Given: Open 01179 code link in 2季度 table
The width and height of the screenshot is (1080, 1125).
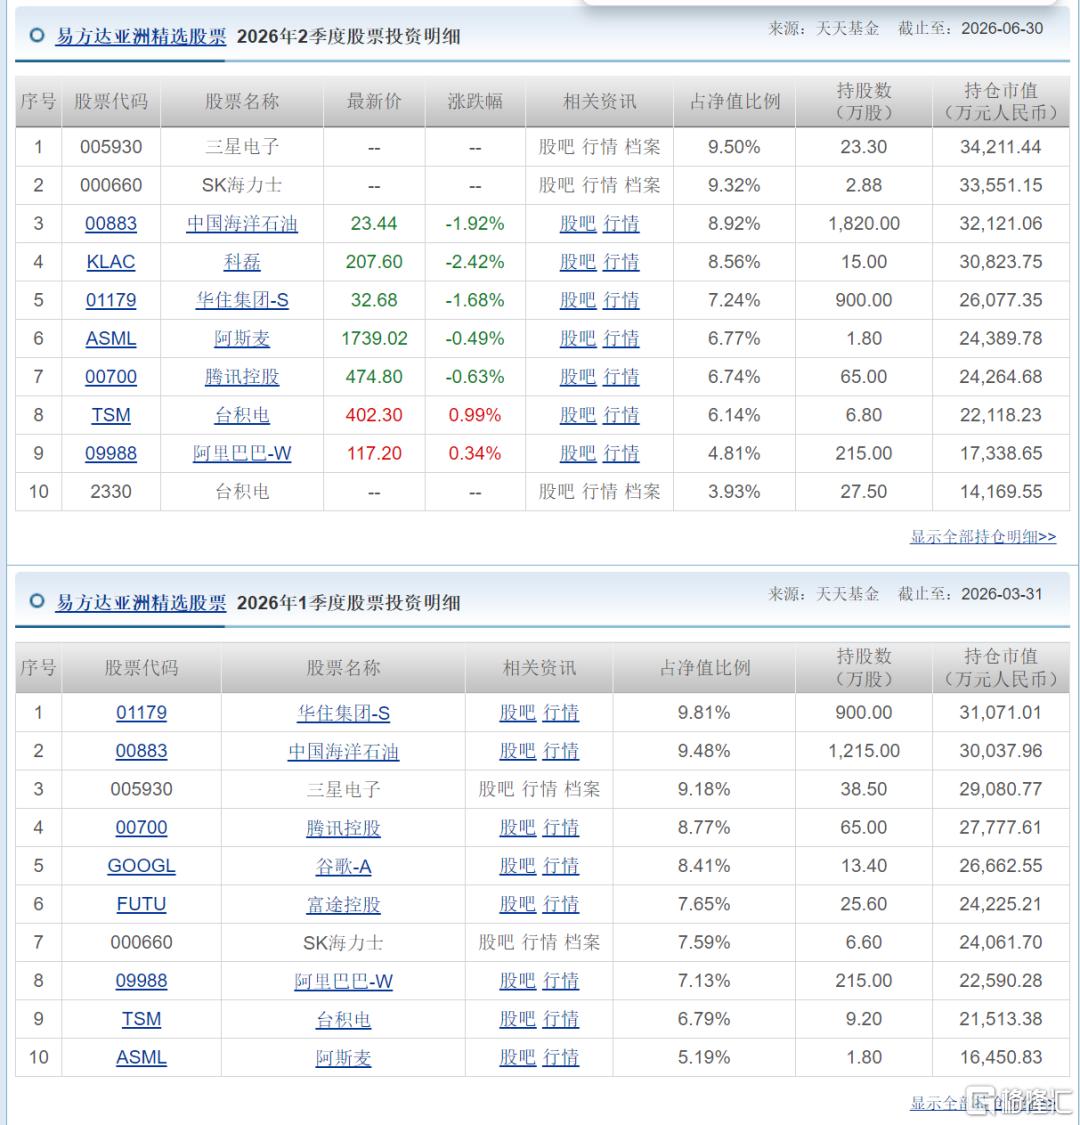Looking at the screenshot, I should pyautogui.click(x=111, y=300).
